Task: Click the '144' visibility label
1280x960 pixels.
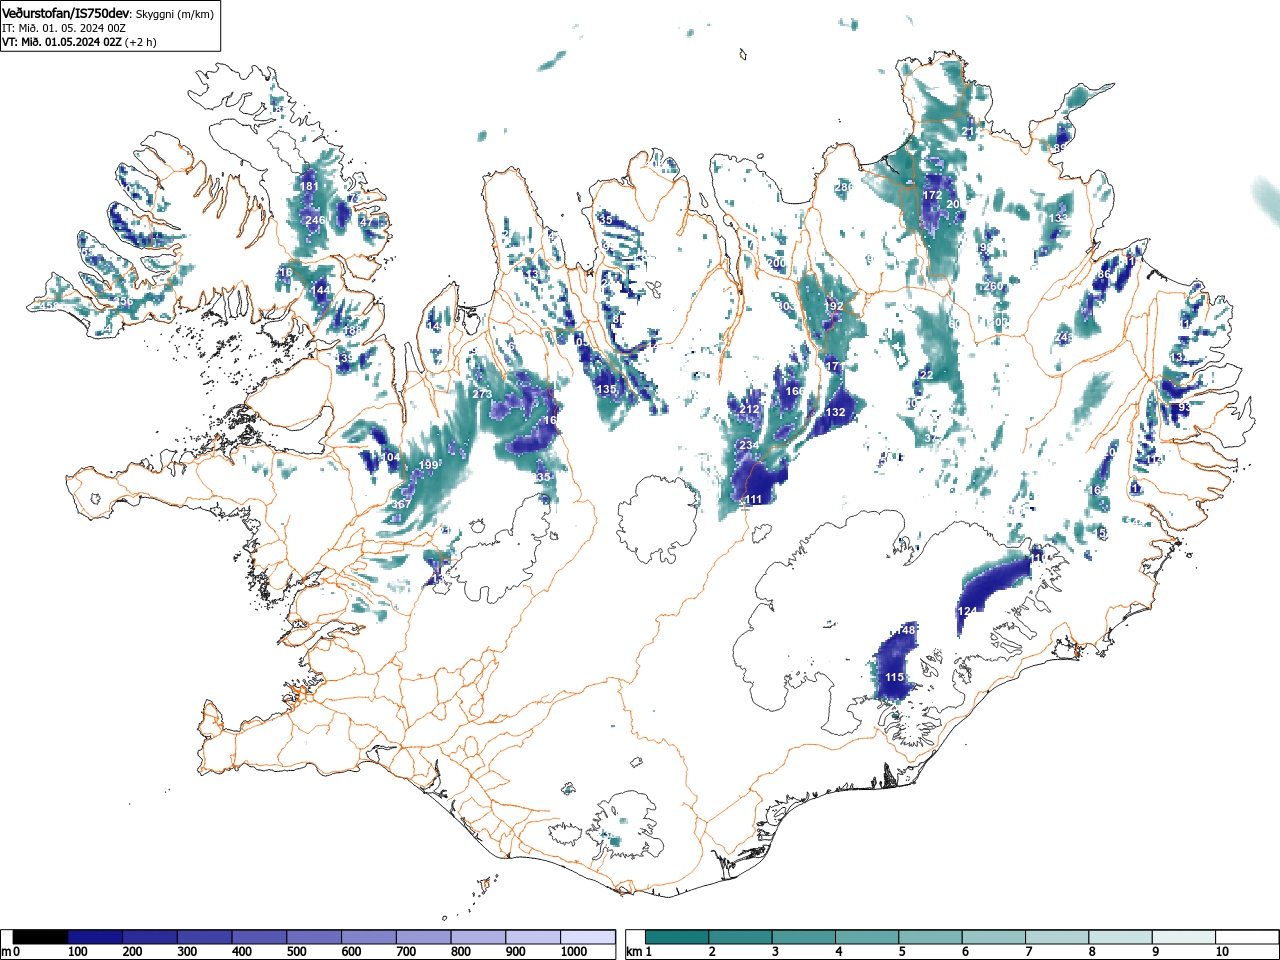Action: (x=320, y=290)
